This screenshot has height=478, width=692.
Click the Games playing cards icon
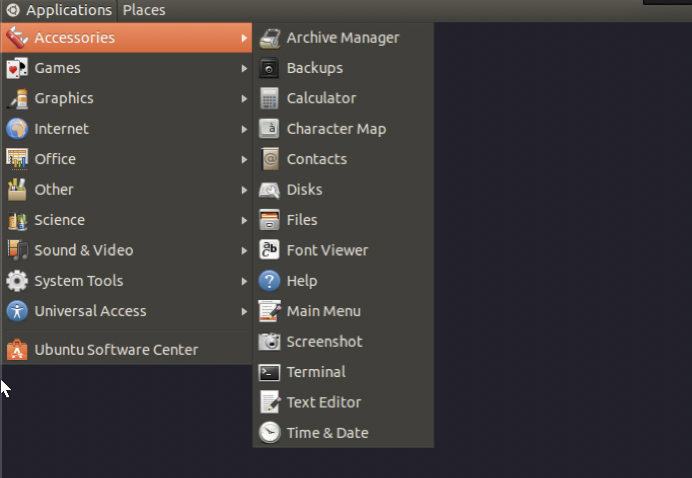pos(17,68)
